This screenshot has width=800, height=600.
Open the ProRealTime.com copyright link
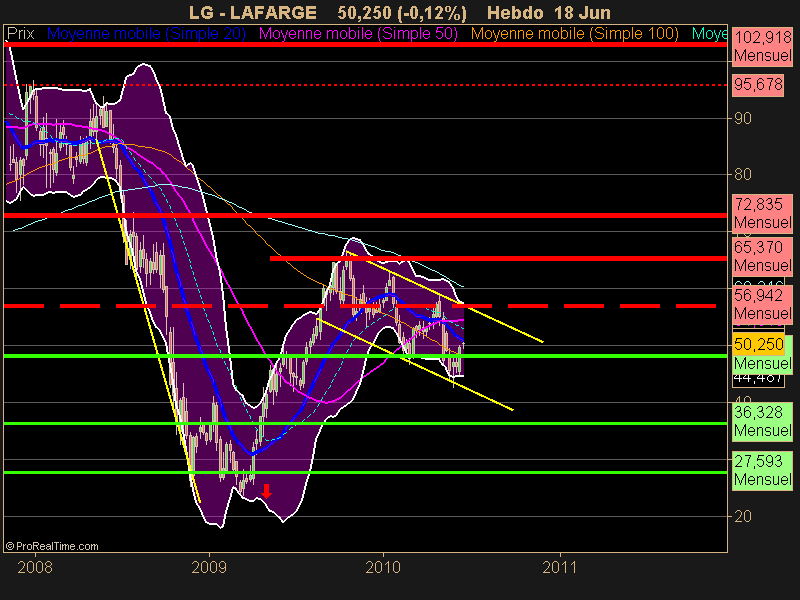(x=52, y=546)
